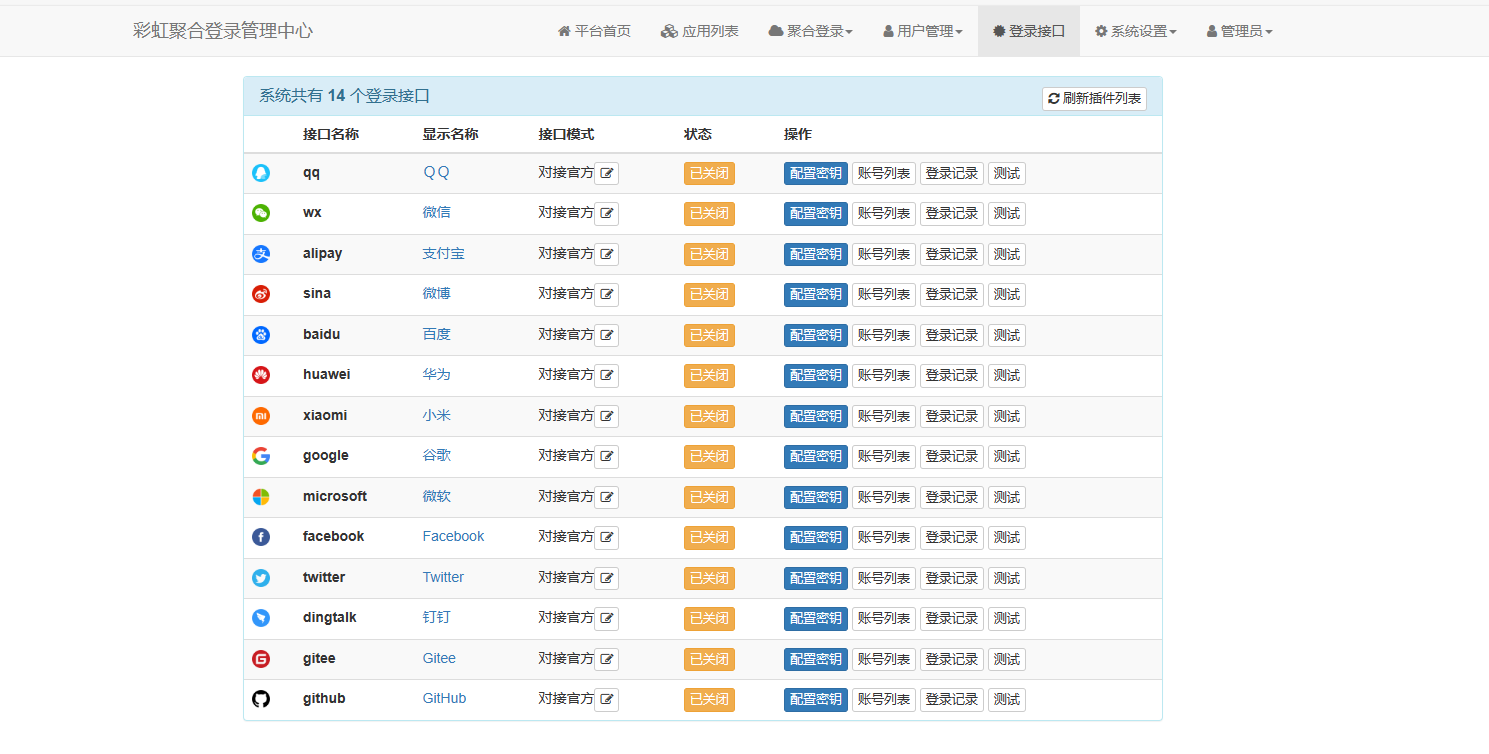The height and width of the screenshot is (754, 1489).
Task: Toggle 已关闭 status for github
Action: point(709,700)
